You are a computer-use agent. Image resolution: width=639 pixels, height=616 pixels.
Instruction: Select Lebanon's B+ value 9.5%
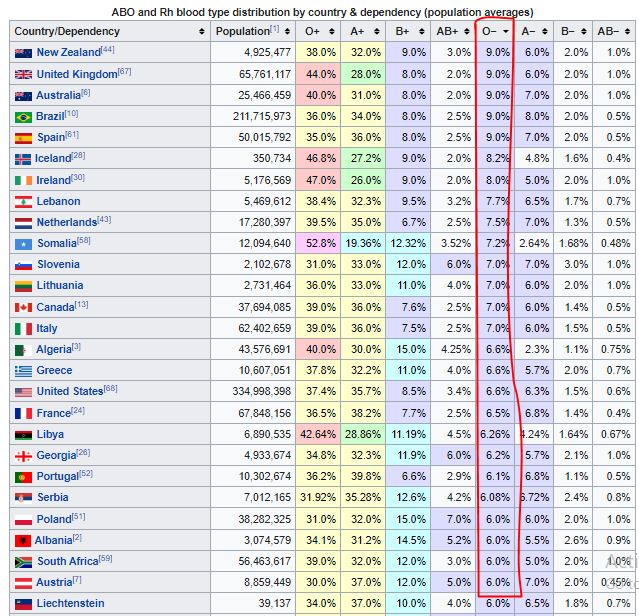click(x=414, y=202)
